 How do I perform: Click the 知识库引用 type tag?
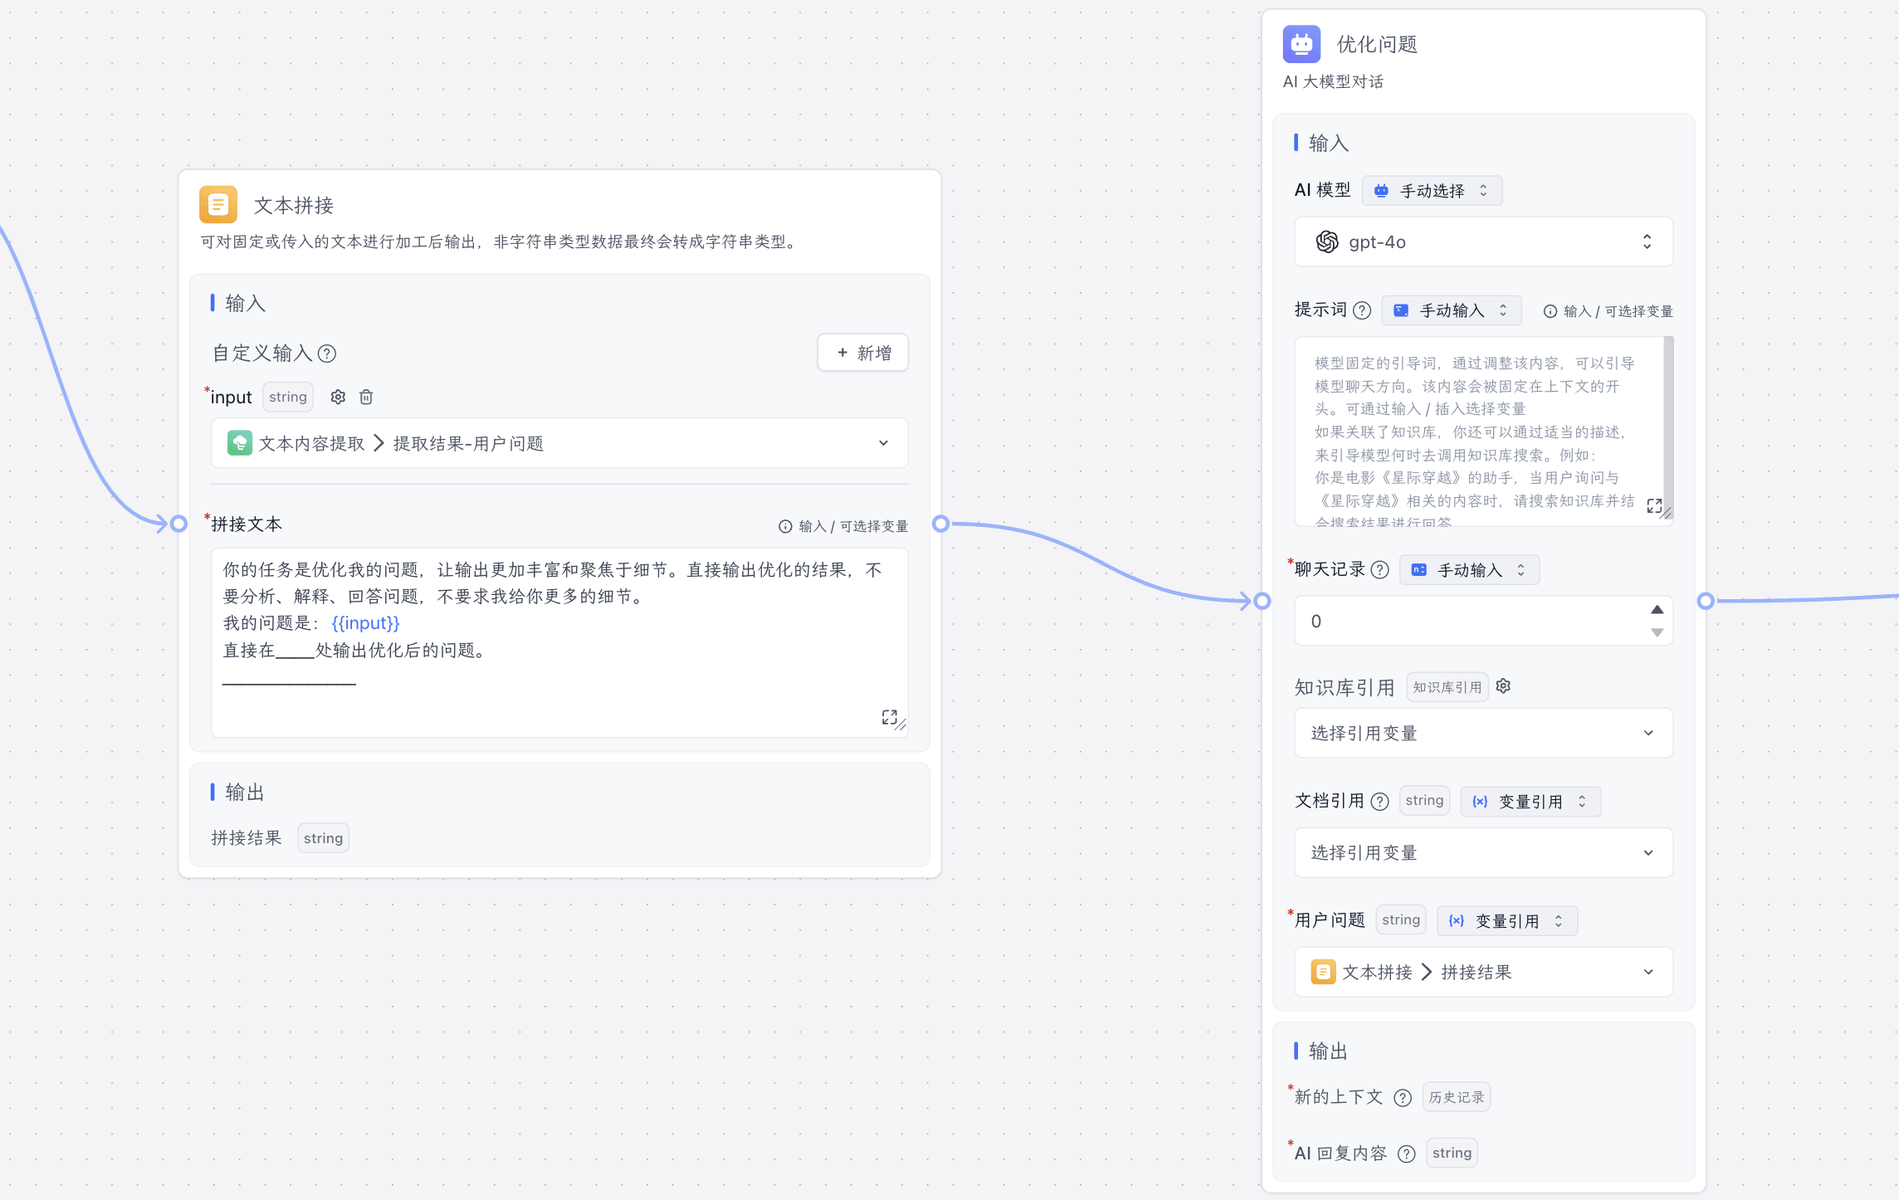1447,687
